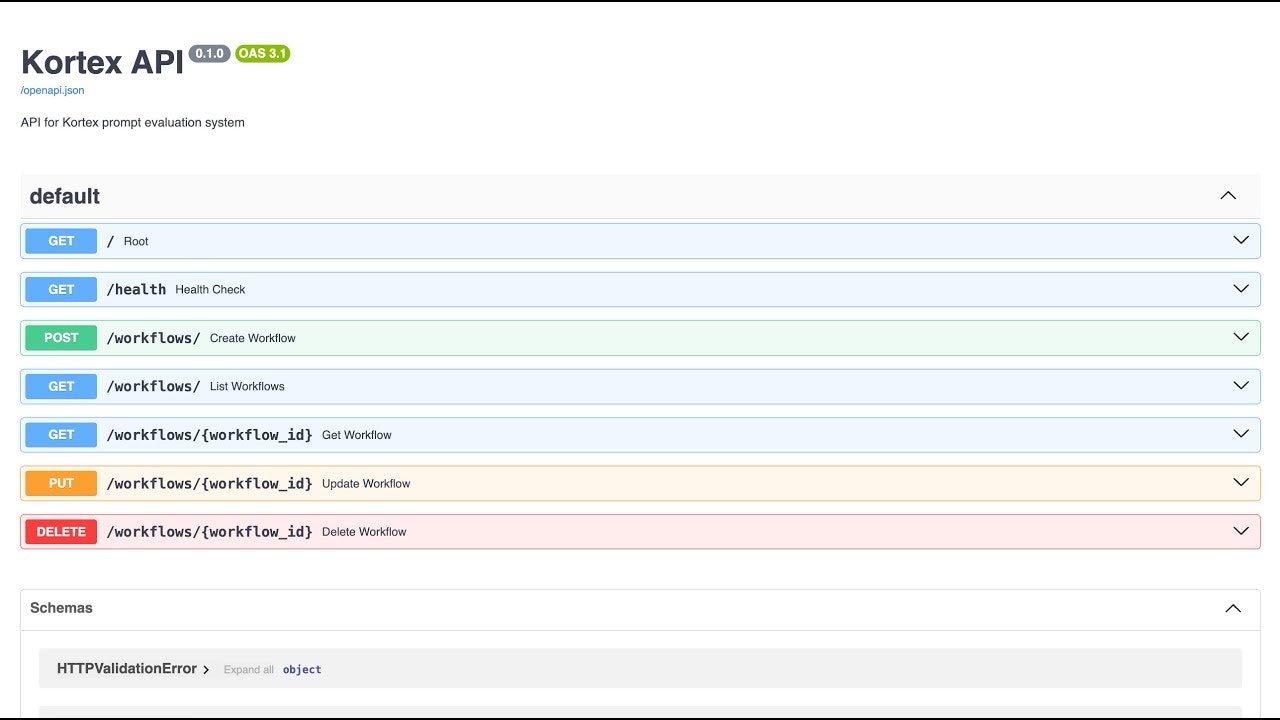
Task: Click the Kortex prompt evaluation description text
Action: 133,122
